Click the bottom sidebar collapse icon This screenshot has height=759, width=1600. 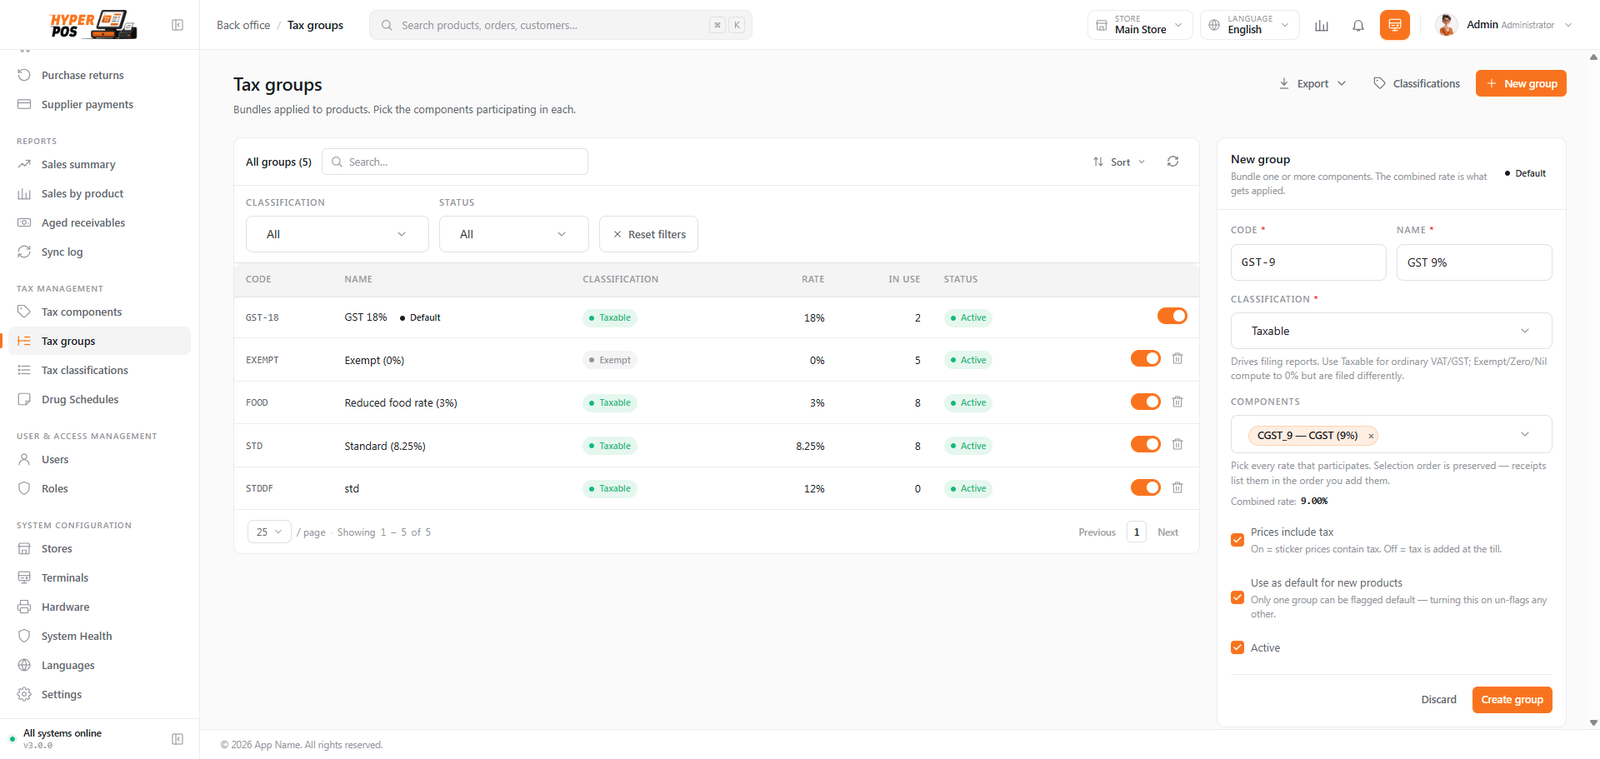(177, 739)
